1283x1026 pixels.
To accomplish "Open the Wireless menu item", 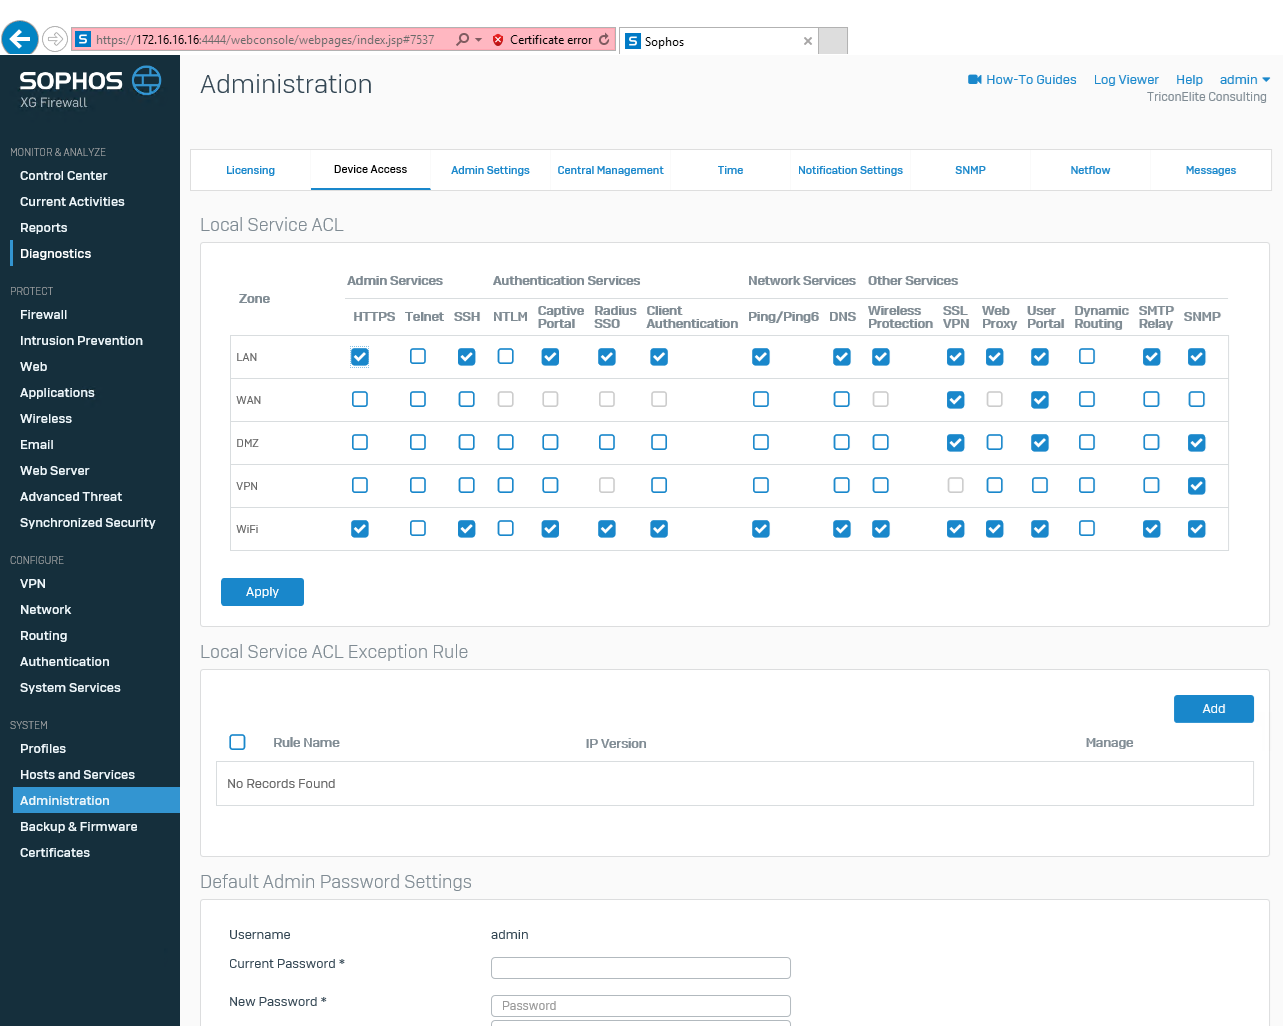I will click(x=46, y=419).
